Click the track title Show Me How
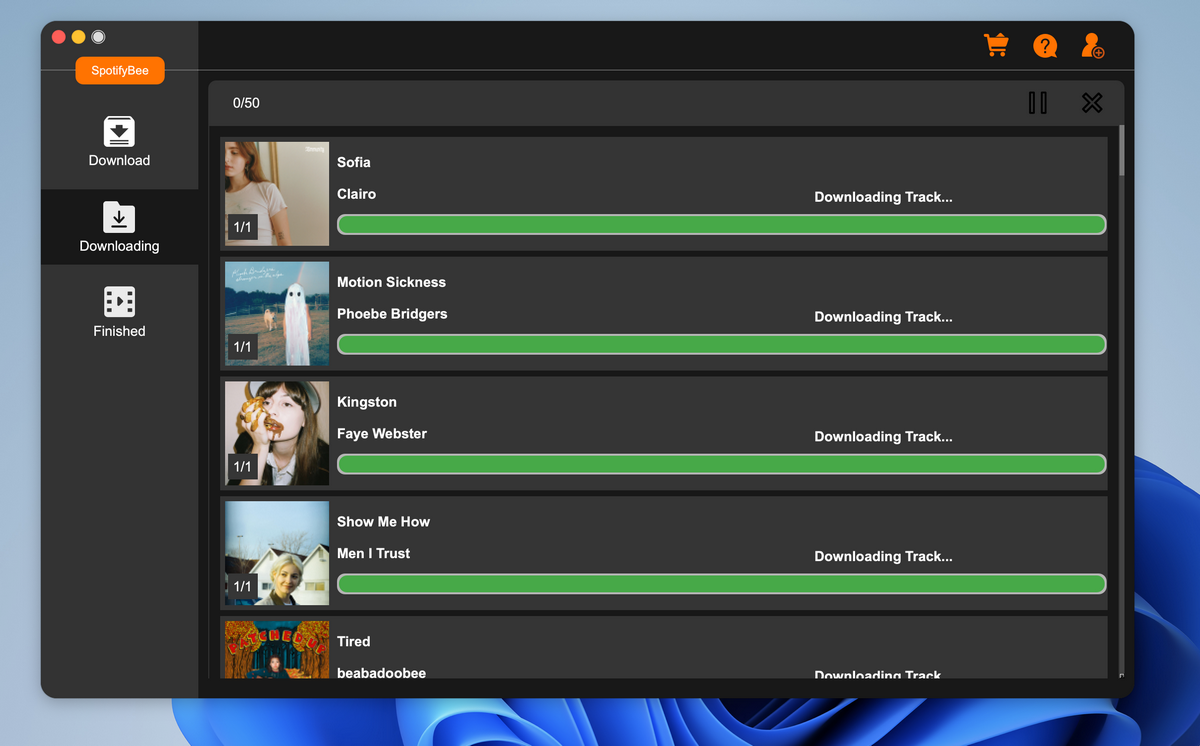1200x746 pixels. (383, 522)
